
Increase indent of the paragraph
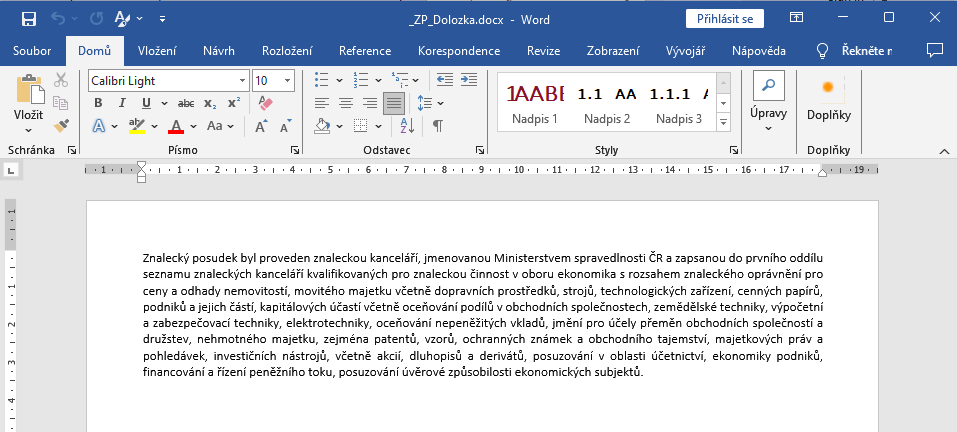pos(469,79)
